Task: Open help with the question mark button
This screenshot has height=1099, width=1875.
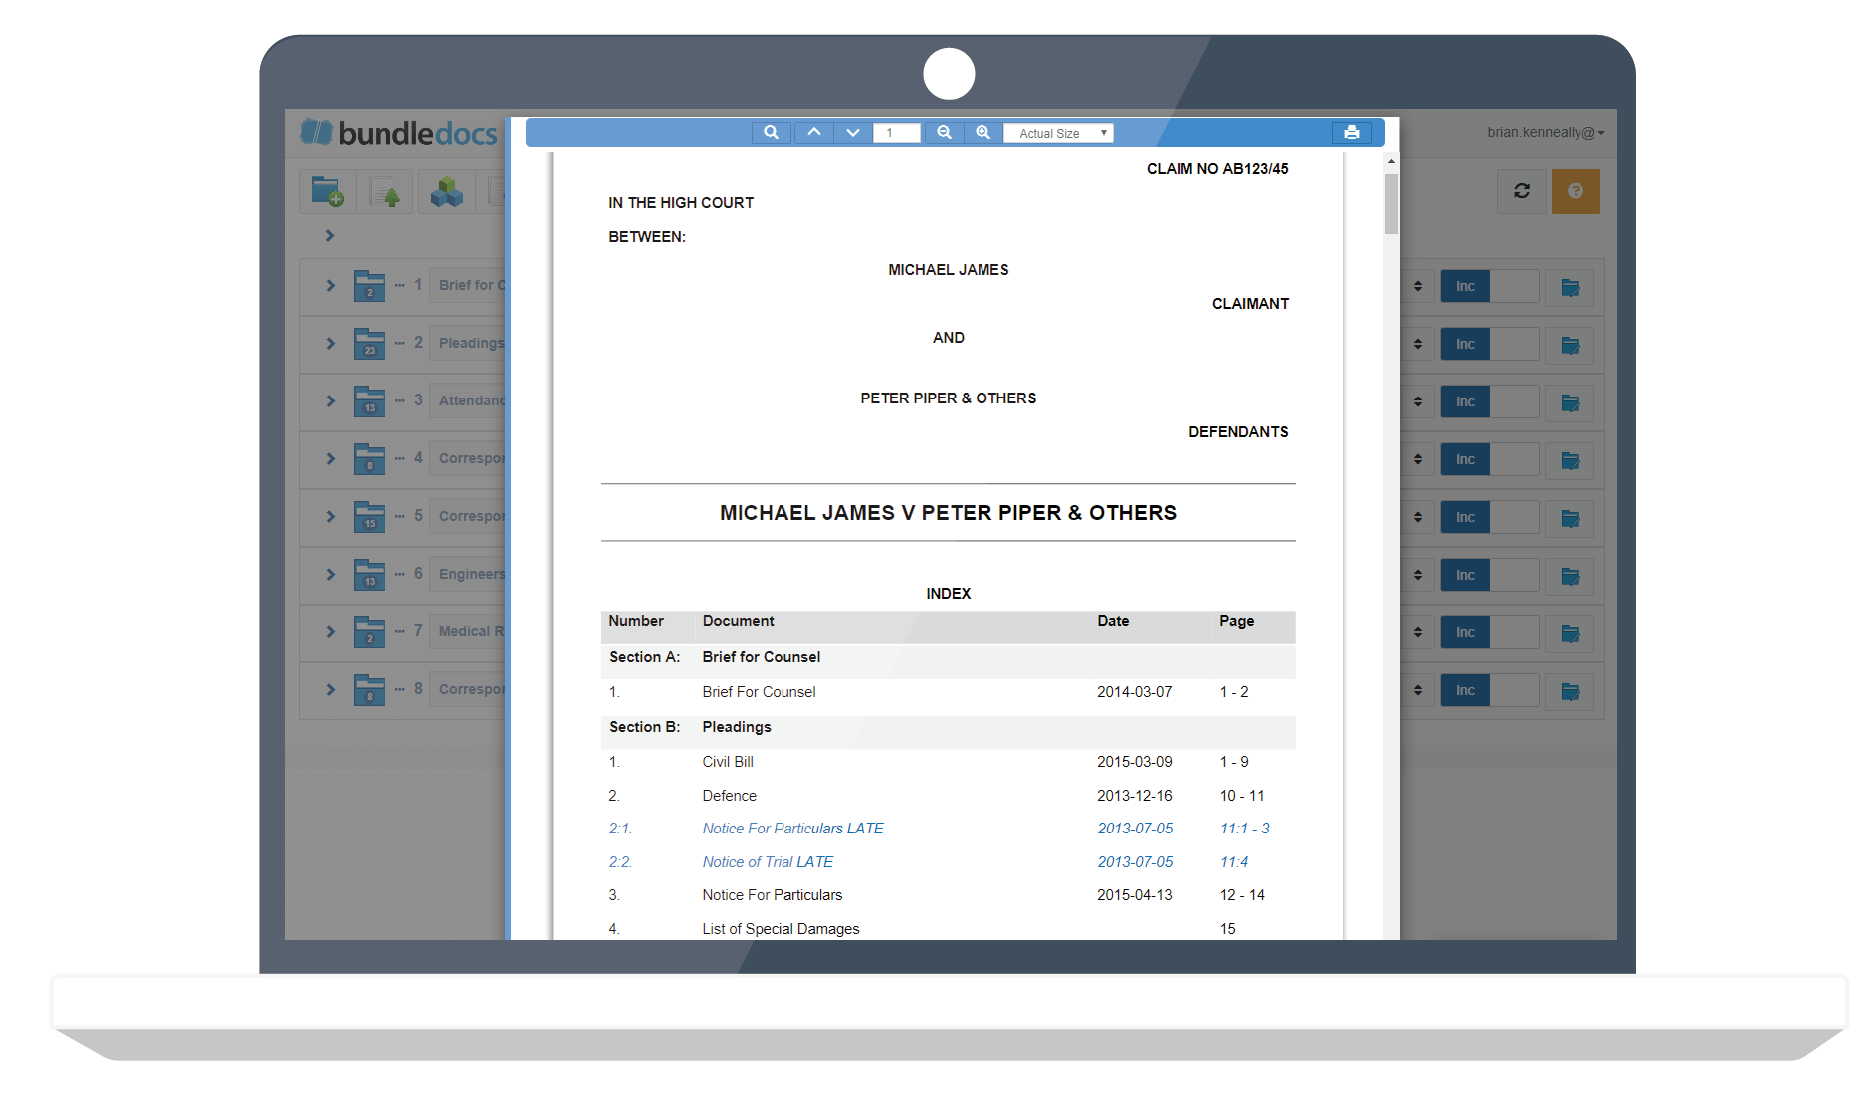Action: click(x=1576, y=191)
